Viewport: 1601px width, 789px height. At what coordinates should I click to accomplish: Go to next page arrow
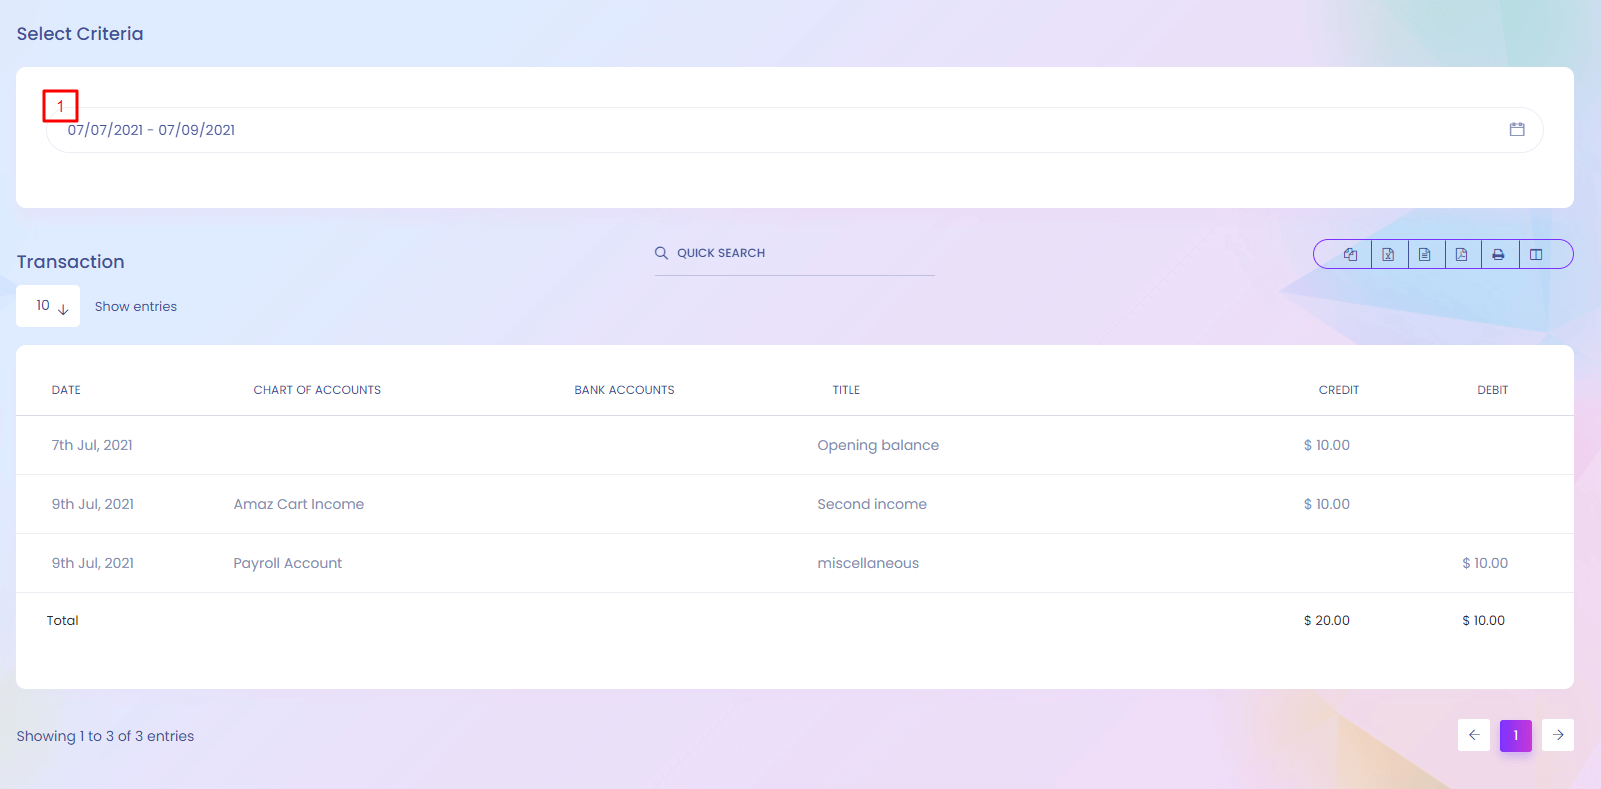1558,735
